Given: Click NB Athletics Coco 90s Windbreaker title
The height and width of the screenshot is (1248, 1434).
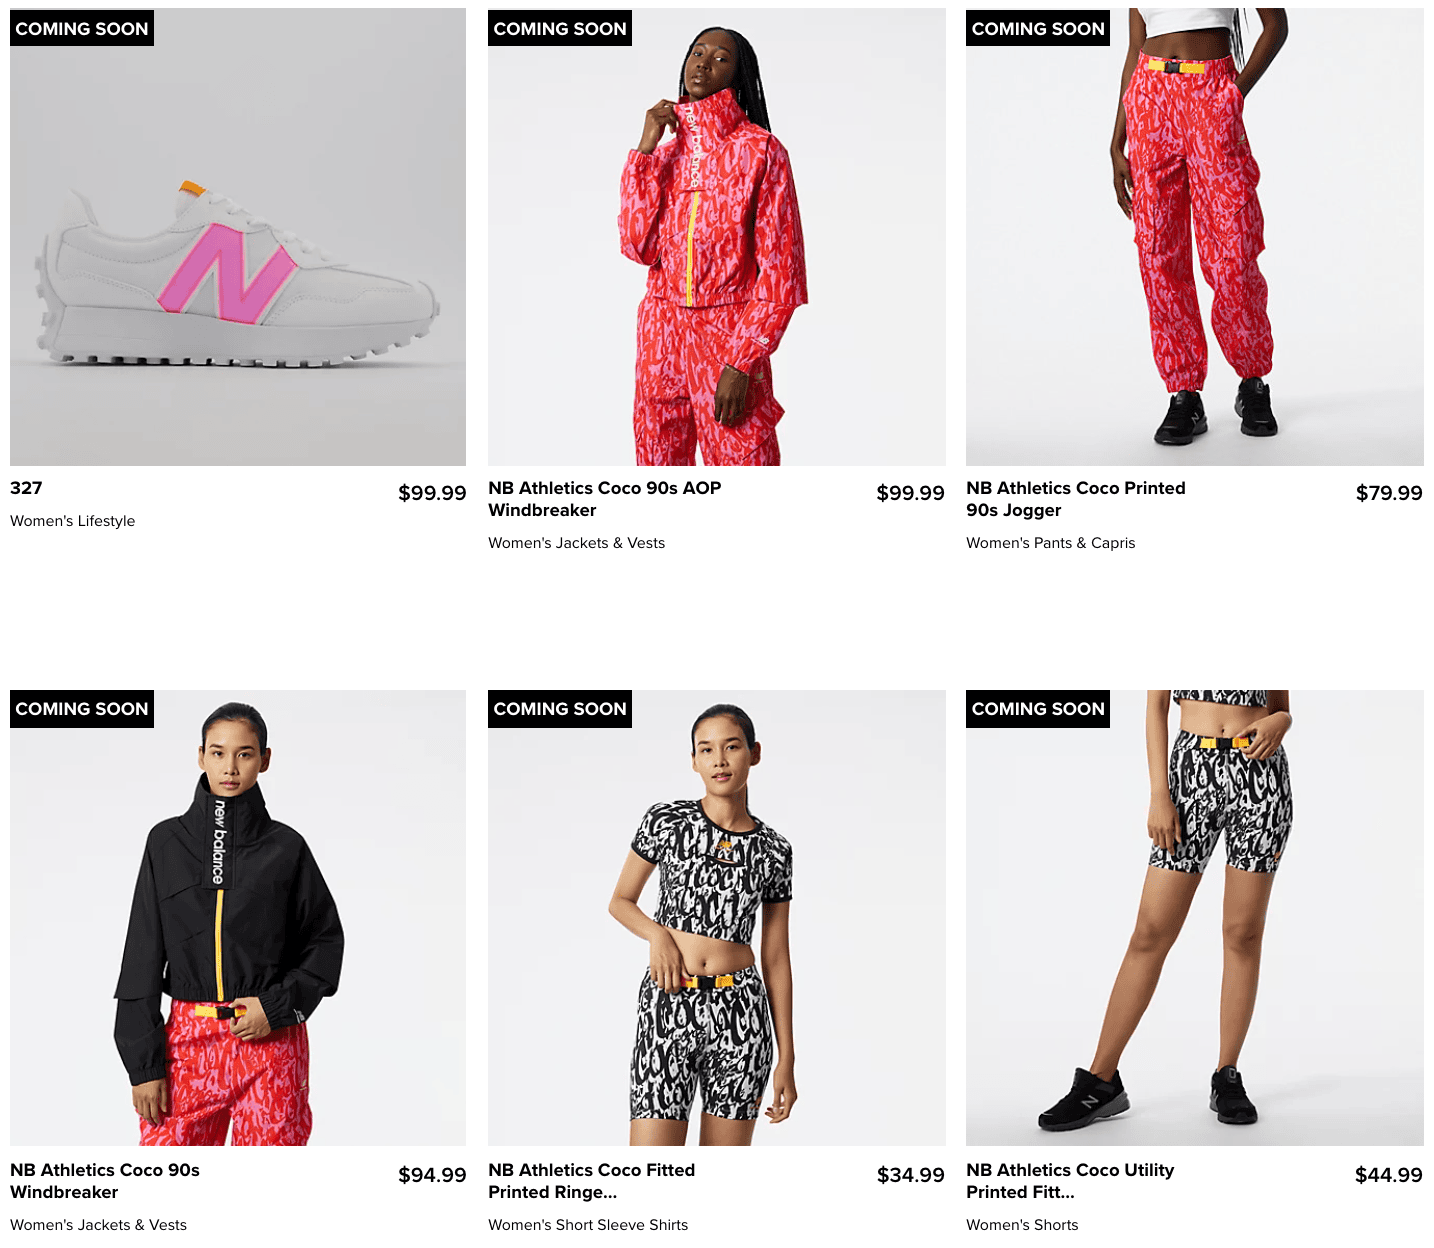Looking at the screenshot, I should tap(105, 1181).
